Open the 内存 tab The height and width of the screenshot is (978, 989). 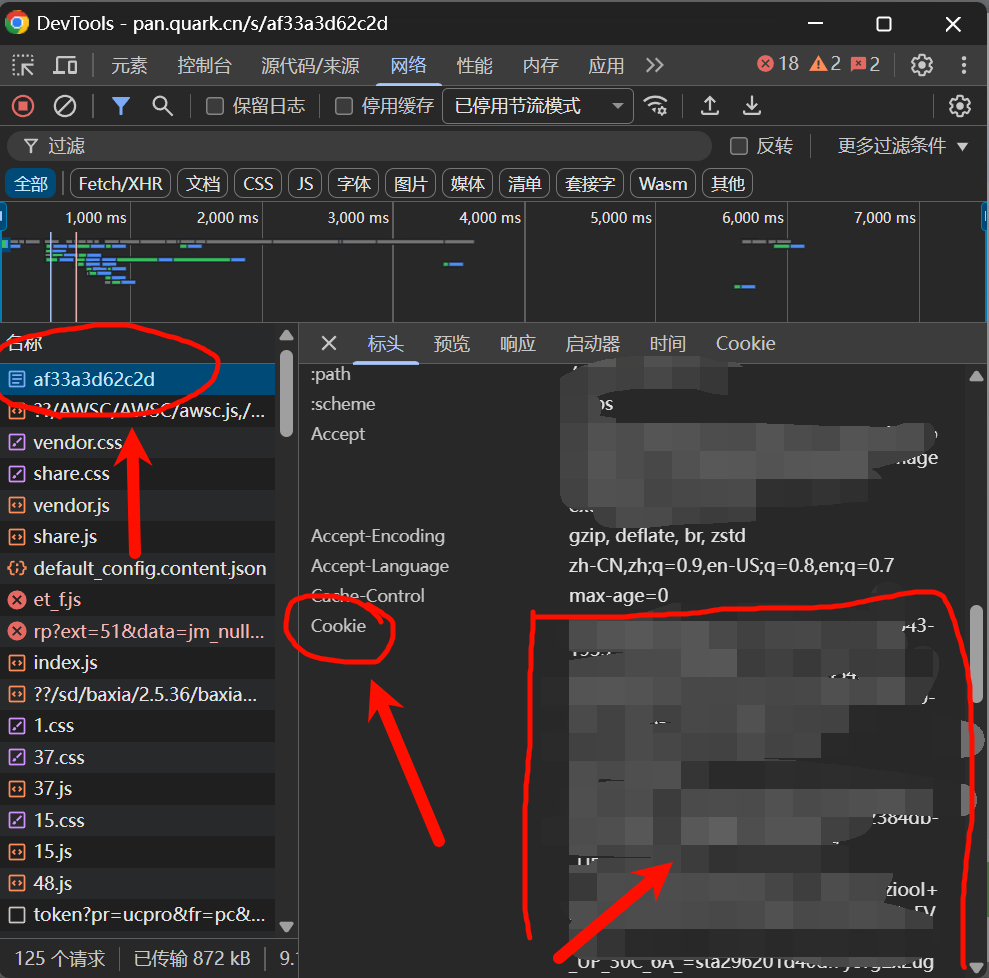(541, 65)
